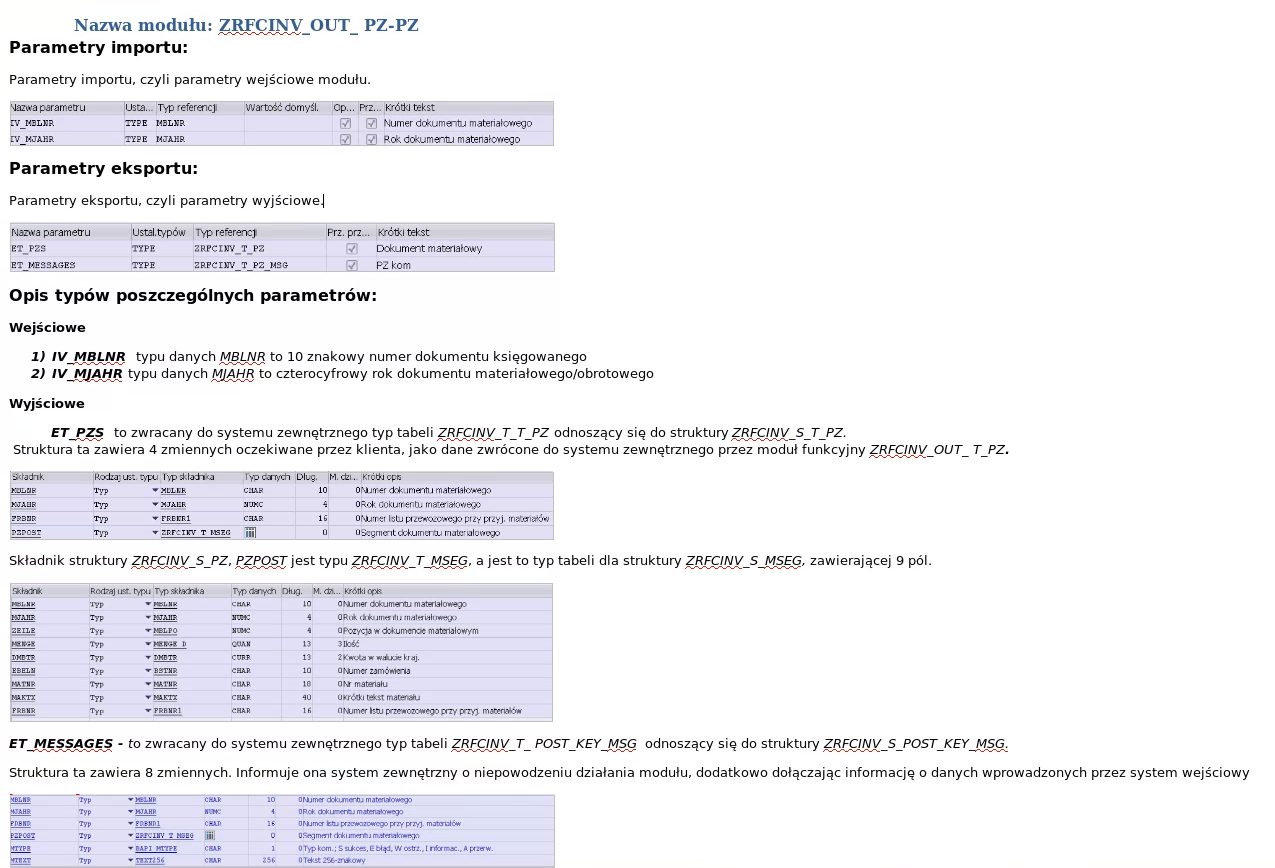Select the ET_MESSAGES parameter name cell
Image resolution: width=1275 pixels, height=868 pixels.
tap(70, 265)
